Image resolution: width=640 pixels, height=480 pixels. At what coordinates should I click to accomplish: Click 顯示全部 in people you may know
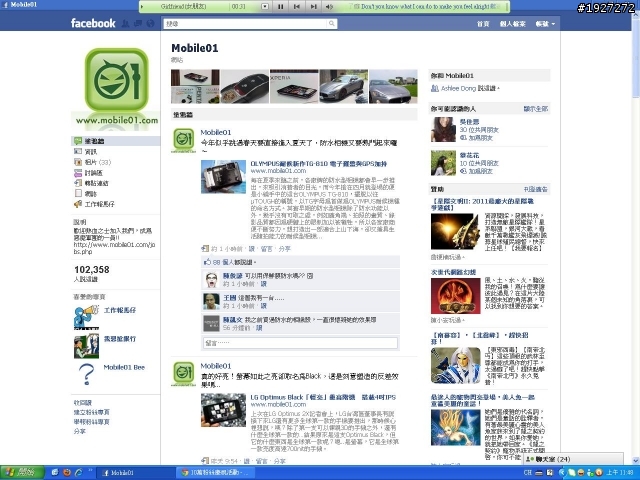pyautogui.click(x=536, y=109)
